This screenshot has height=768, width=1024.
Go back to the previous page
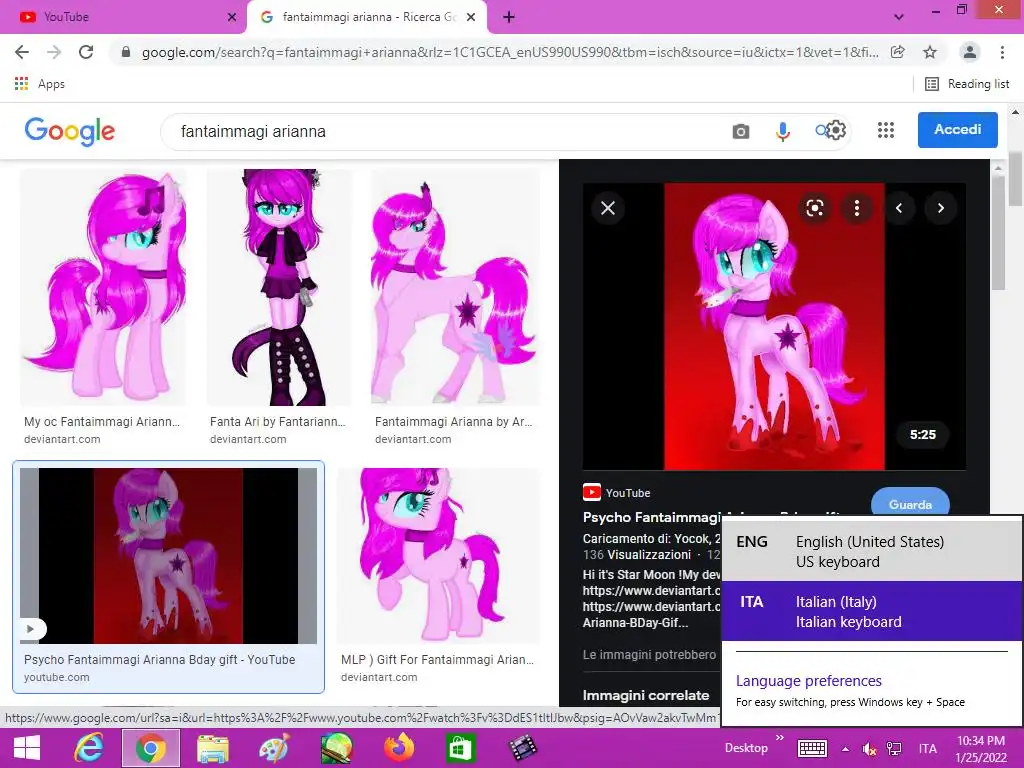(x=22, y=52)
